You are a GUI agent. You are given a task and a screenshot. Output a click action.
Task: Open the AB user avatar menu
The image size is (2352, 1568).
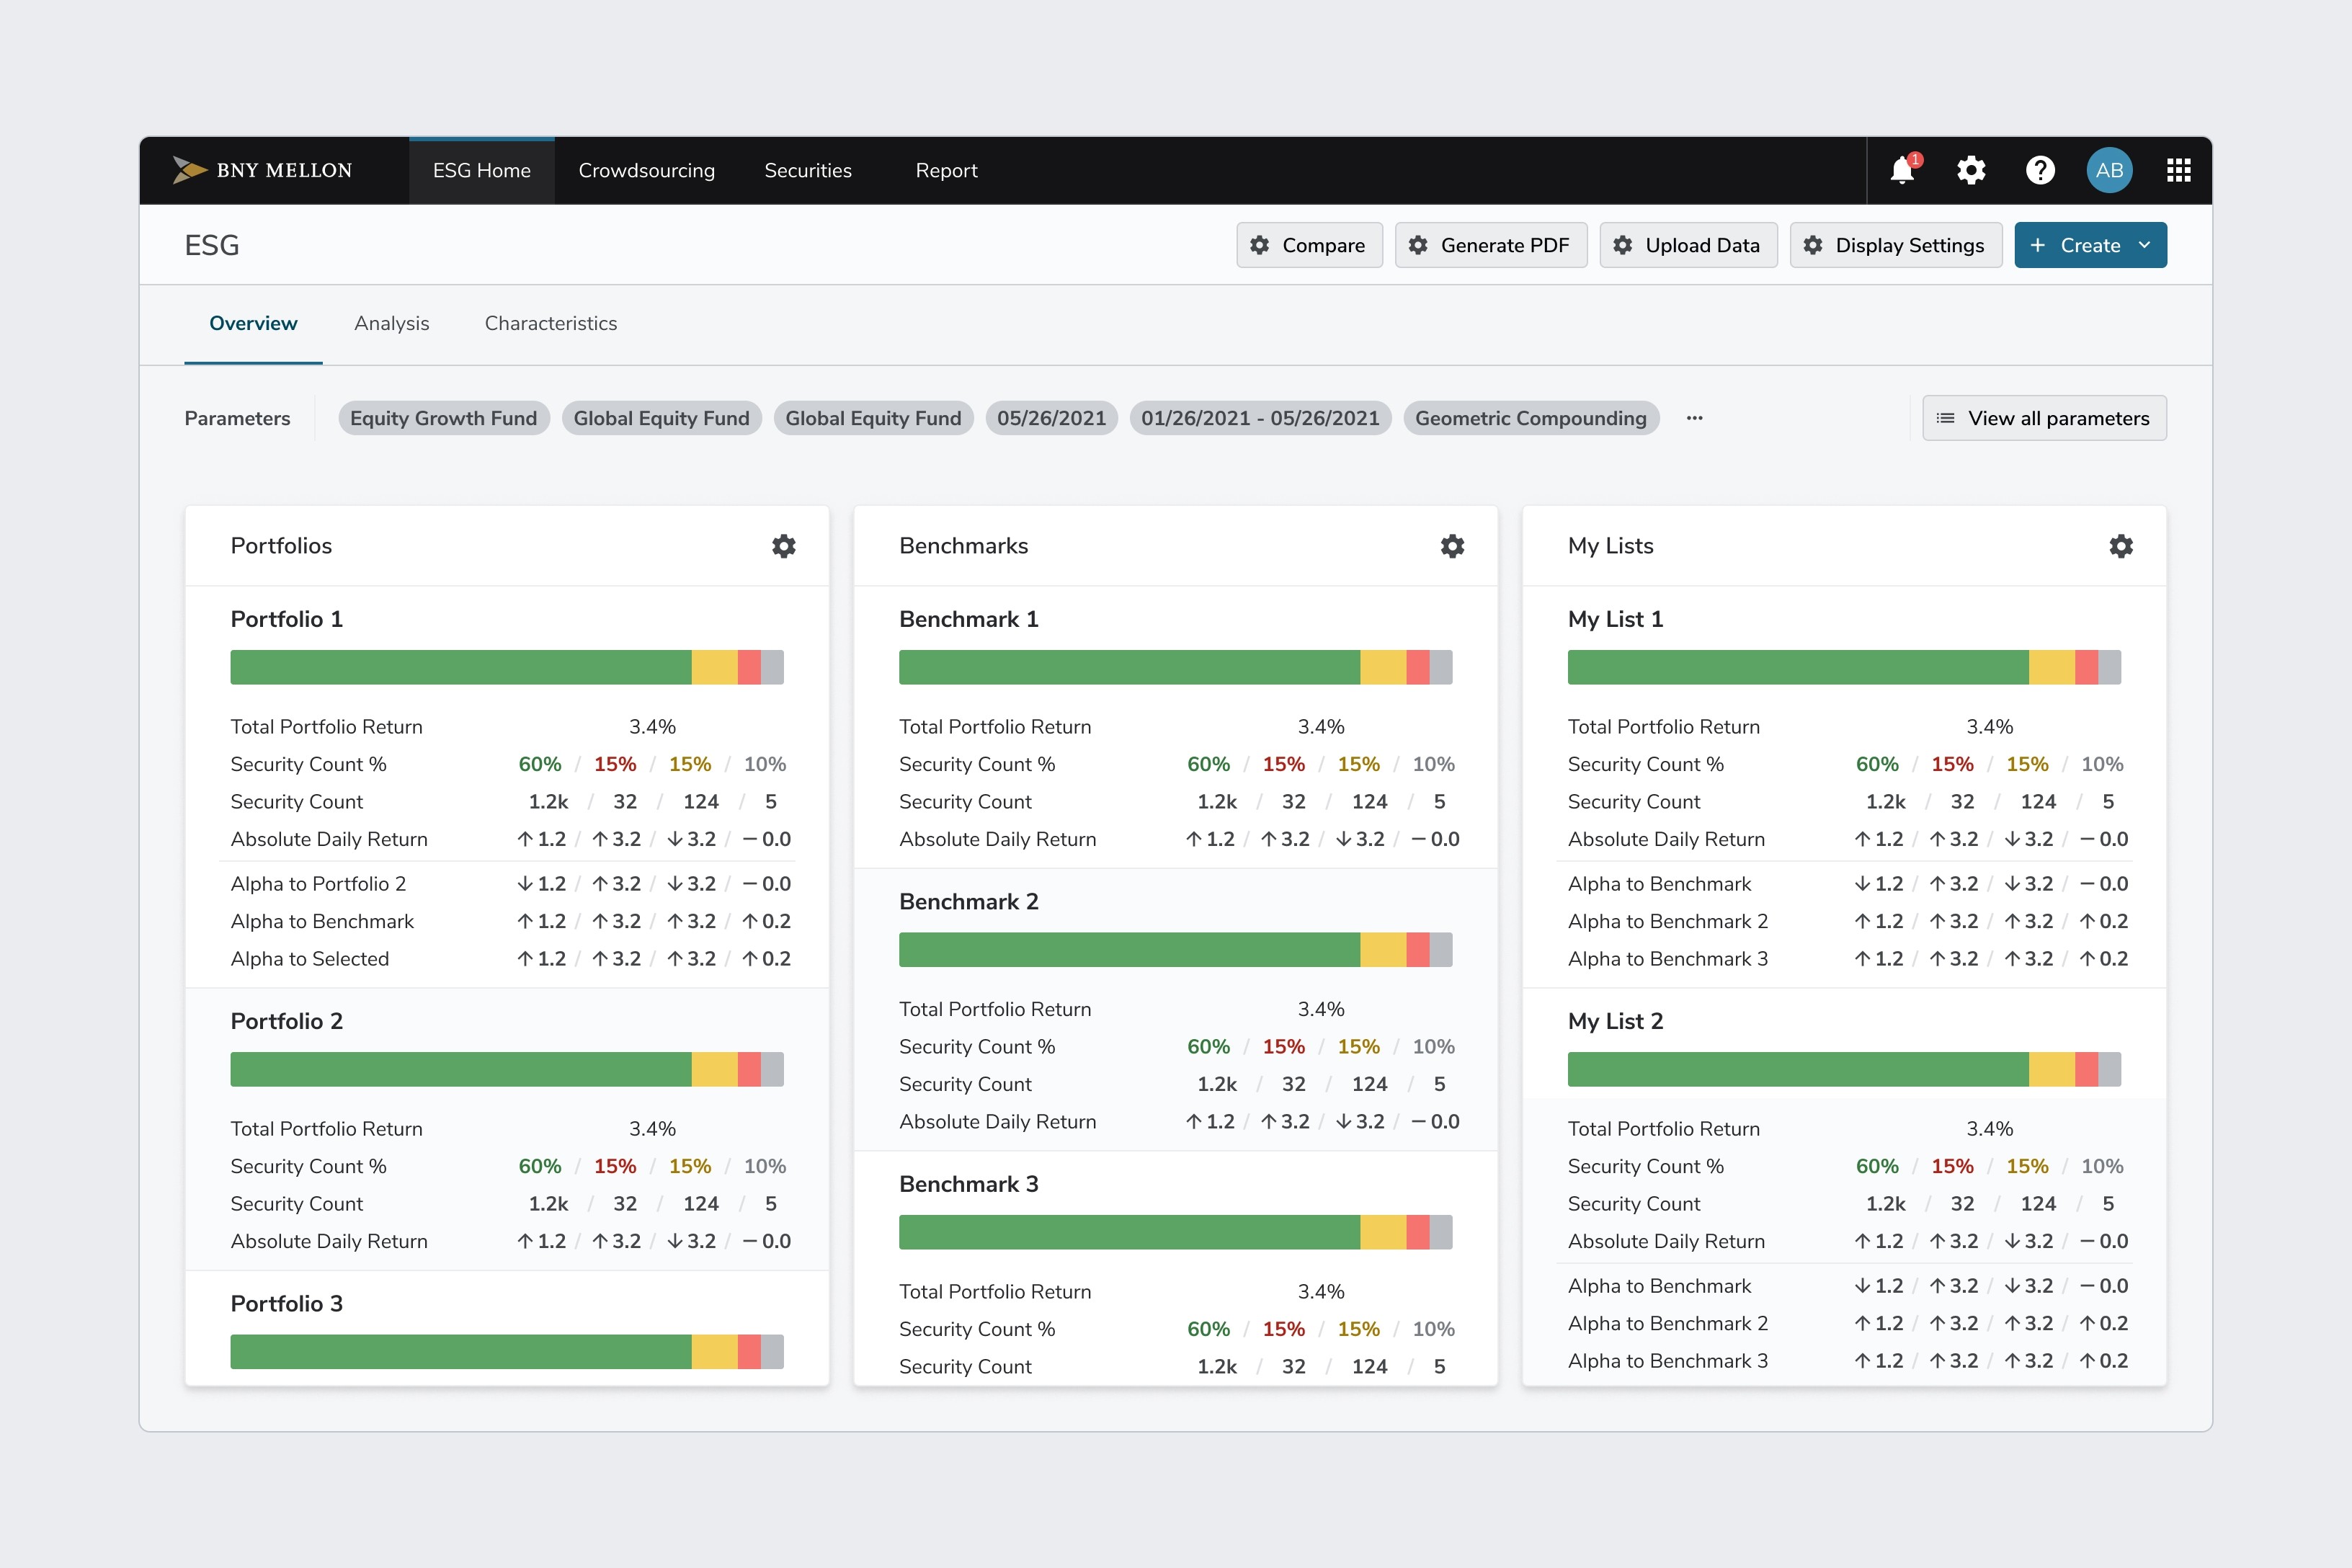coord(2109,170)
